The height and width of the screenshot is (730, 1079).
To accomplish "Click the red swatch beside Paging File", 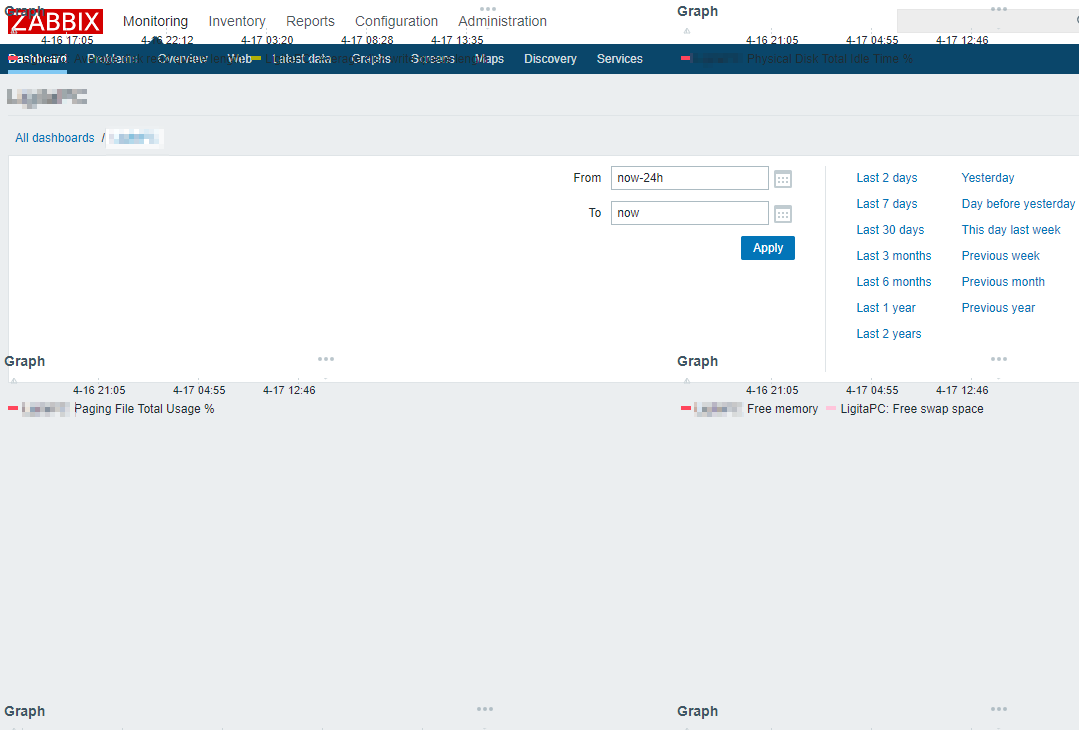I will [x=12, y=409].
